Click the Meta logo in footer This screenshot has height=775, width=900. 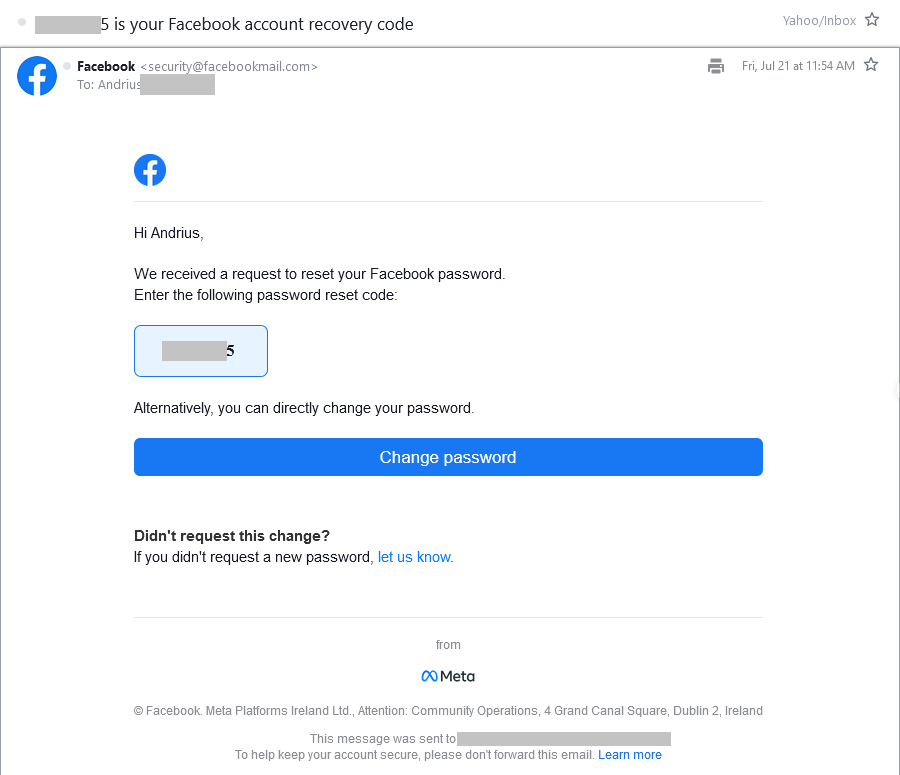click(x=448, y=676)
